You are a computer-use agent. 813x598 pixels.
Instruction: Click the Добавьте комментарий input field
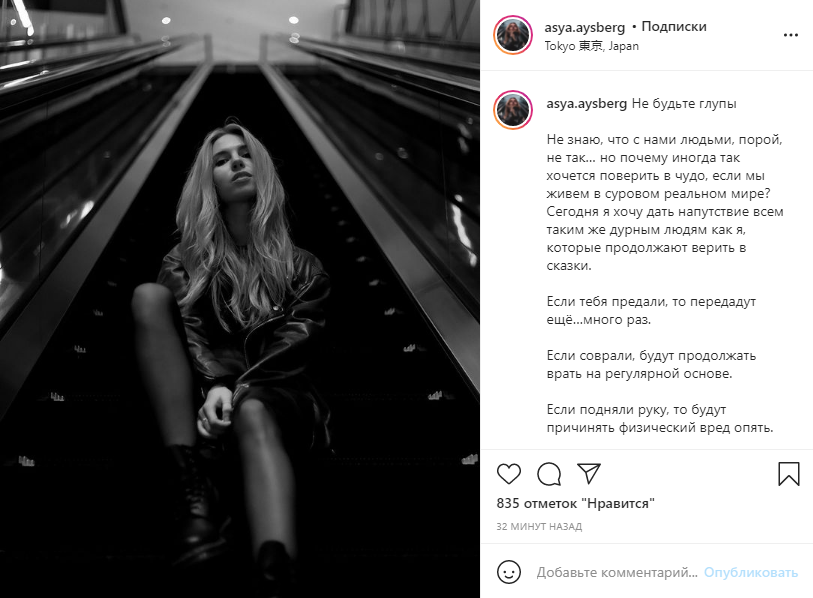pyautogui.click(x=616, y=572)
